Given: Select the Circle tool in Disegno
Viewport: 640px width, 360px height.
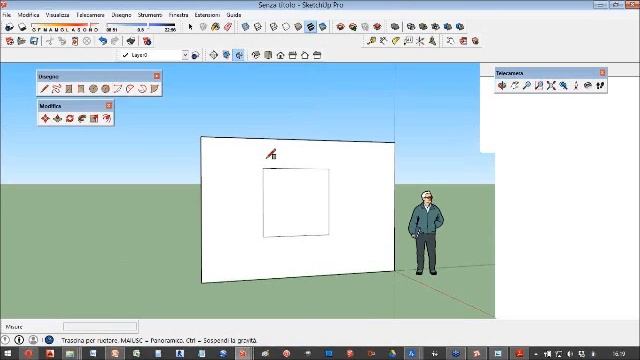Looking at the screenshot, I should coord(93,89).
